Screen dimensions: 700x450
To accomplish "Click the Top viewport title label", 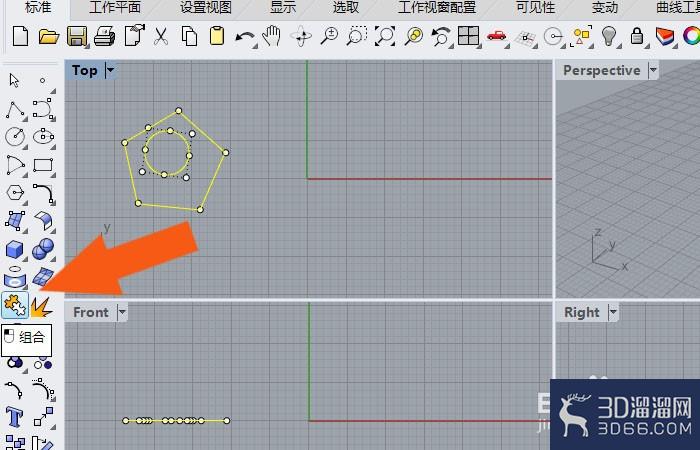I will 84,70.
